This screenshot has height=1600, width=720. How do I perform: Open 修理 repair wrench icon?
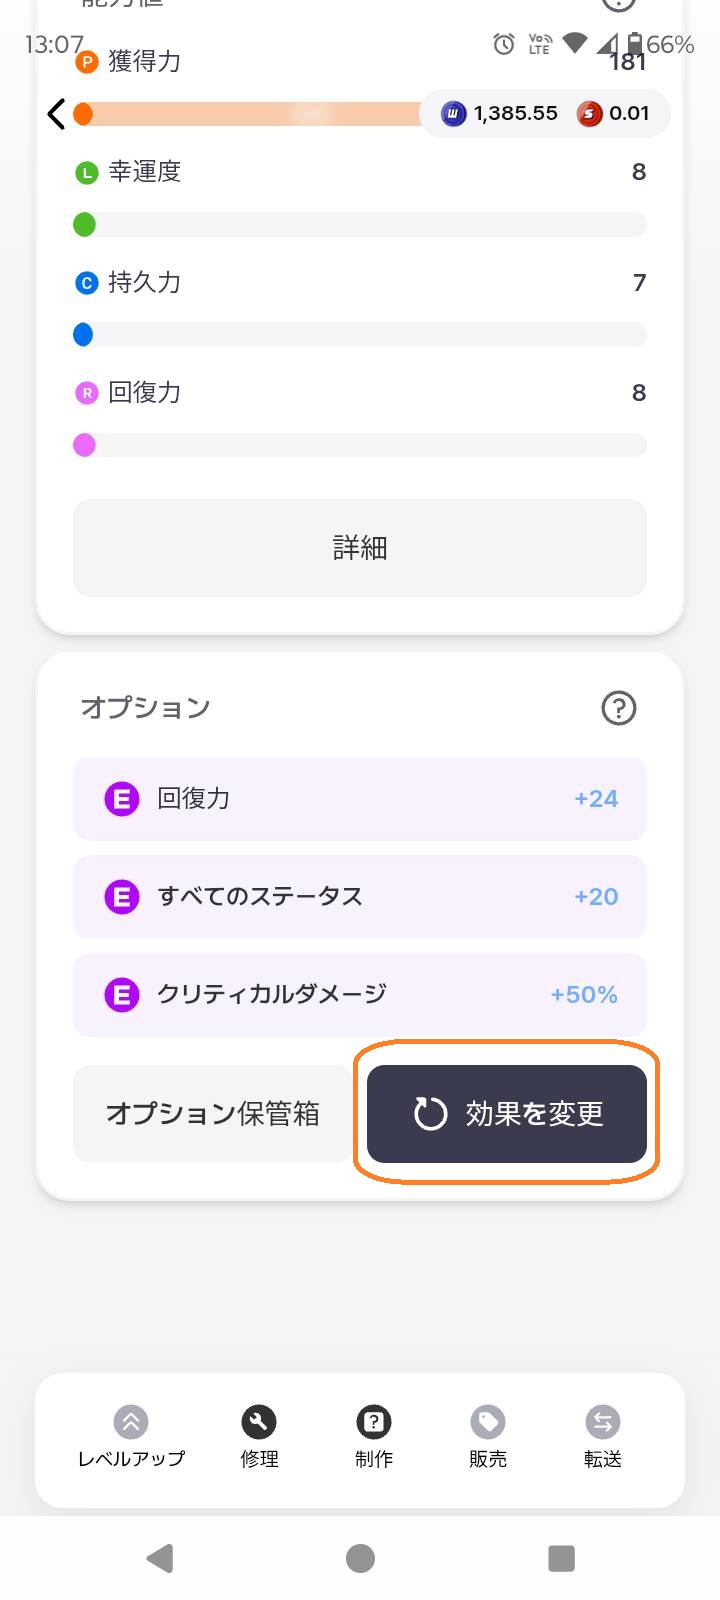(259, 1422)
